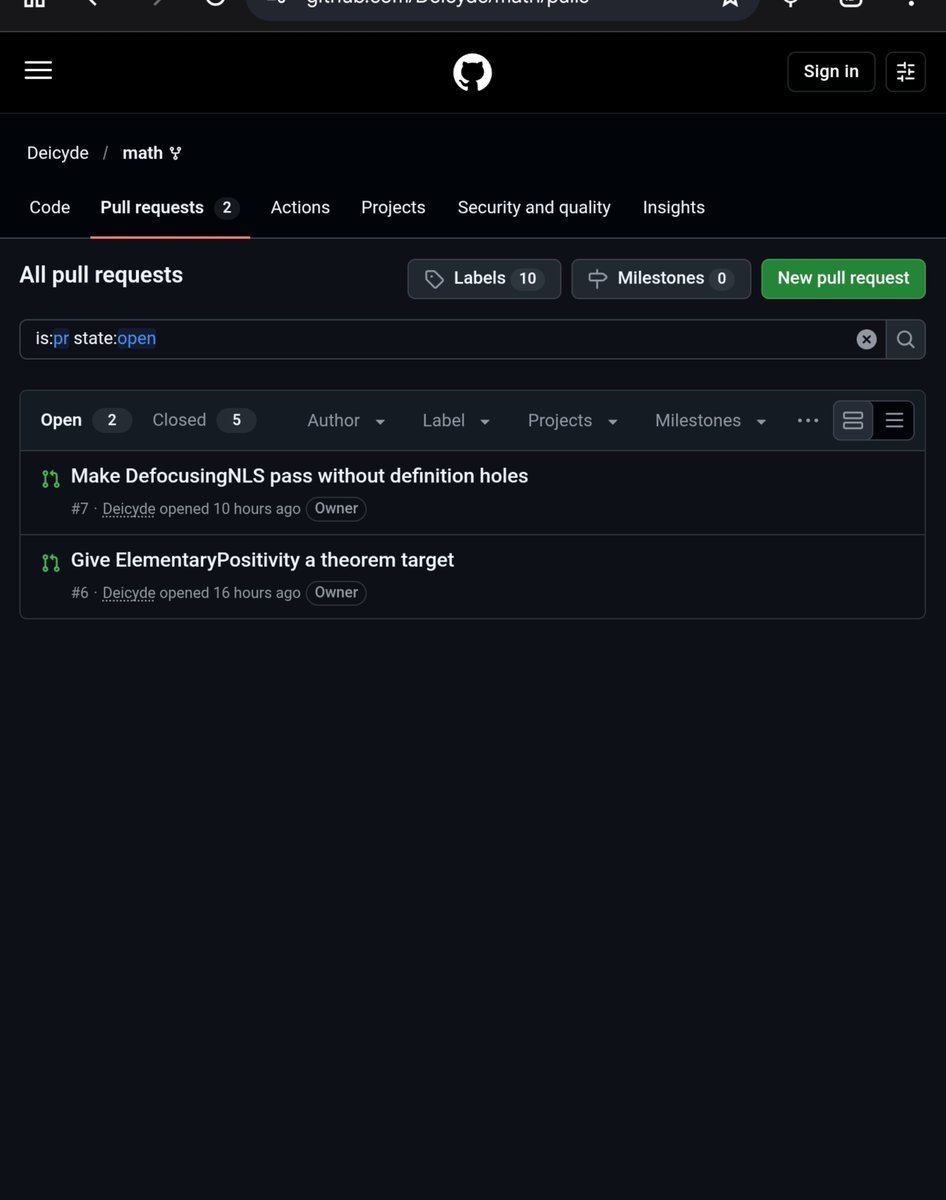This screenshot has width=946, height=1200.
Task: Expand the Author filter dropdown
Action: (346, 421)
